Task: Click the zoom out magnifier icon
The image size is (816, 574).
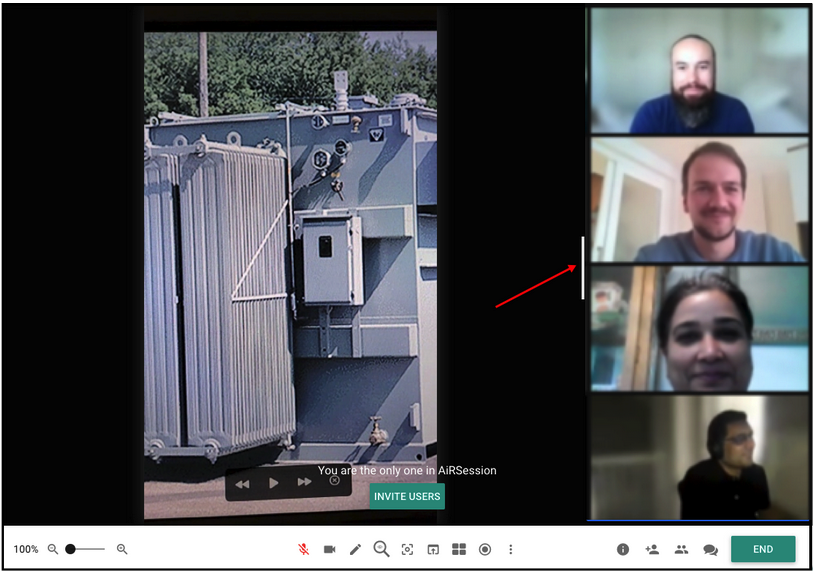Action: pyautogui.click(x=53, y=549)
